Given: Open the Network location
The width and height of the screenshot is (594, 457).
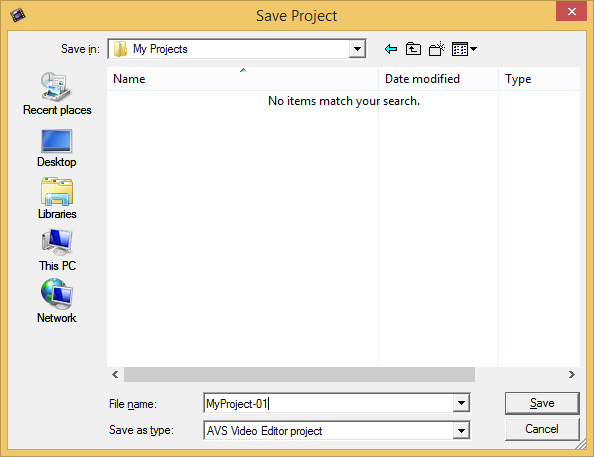Looking at the screenshot, I should click(57, 301).
